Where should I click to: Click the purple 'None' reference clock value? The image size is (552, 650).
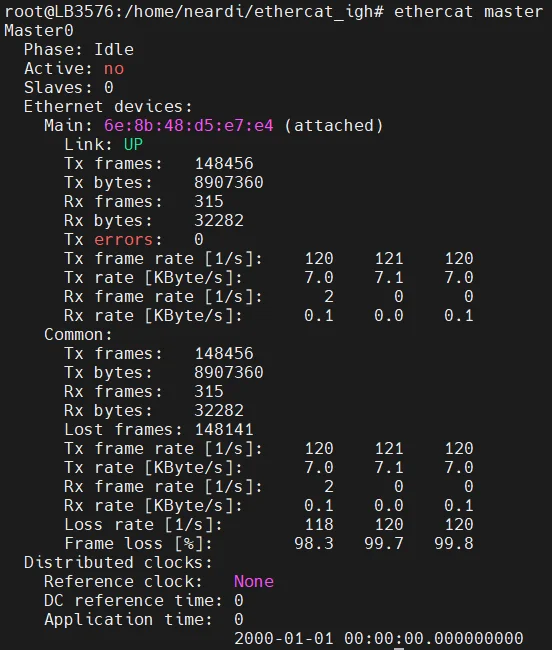(254, 582)
